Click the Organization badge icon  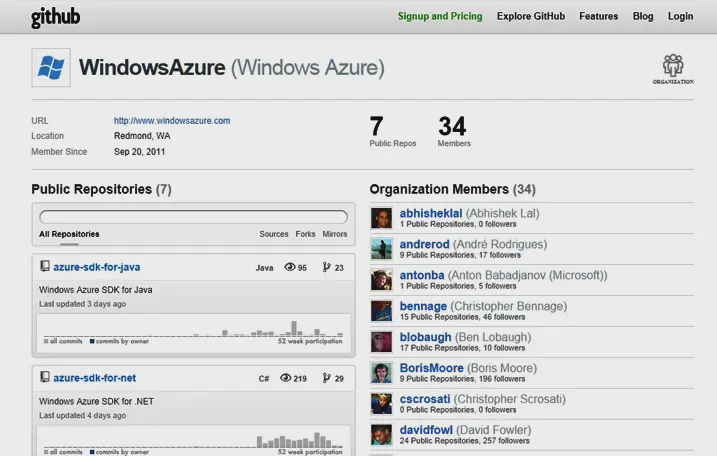[x=672, y=68]
